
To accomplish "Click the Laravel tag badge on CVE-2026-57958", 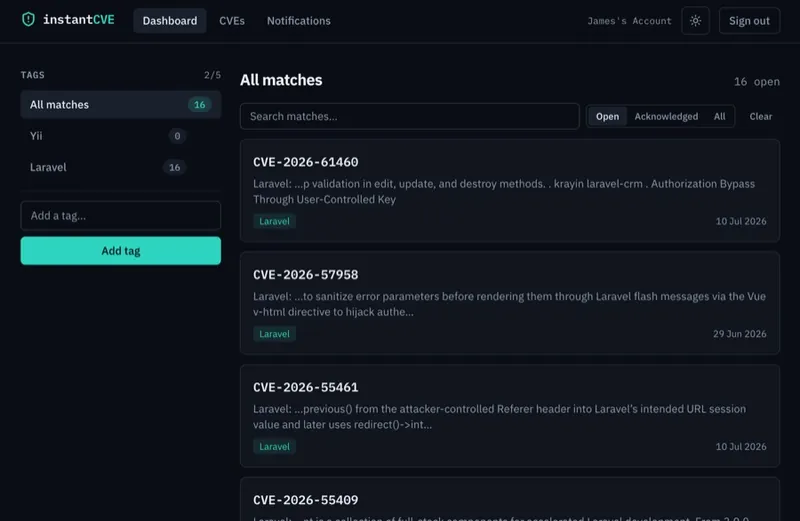I will [x=274, y=334].
